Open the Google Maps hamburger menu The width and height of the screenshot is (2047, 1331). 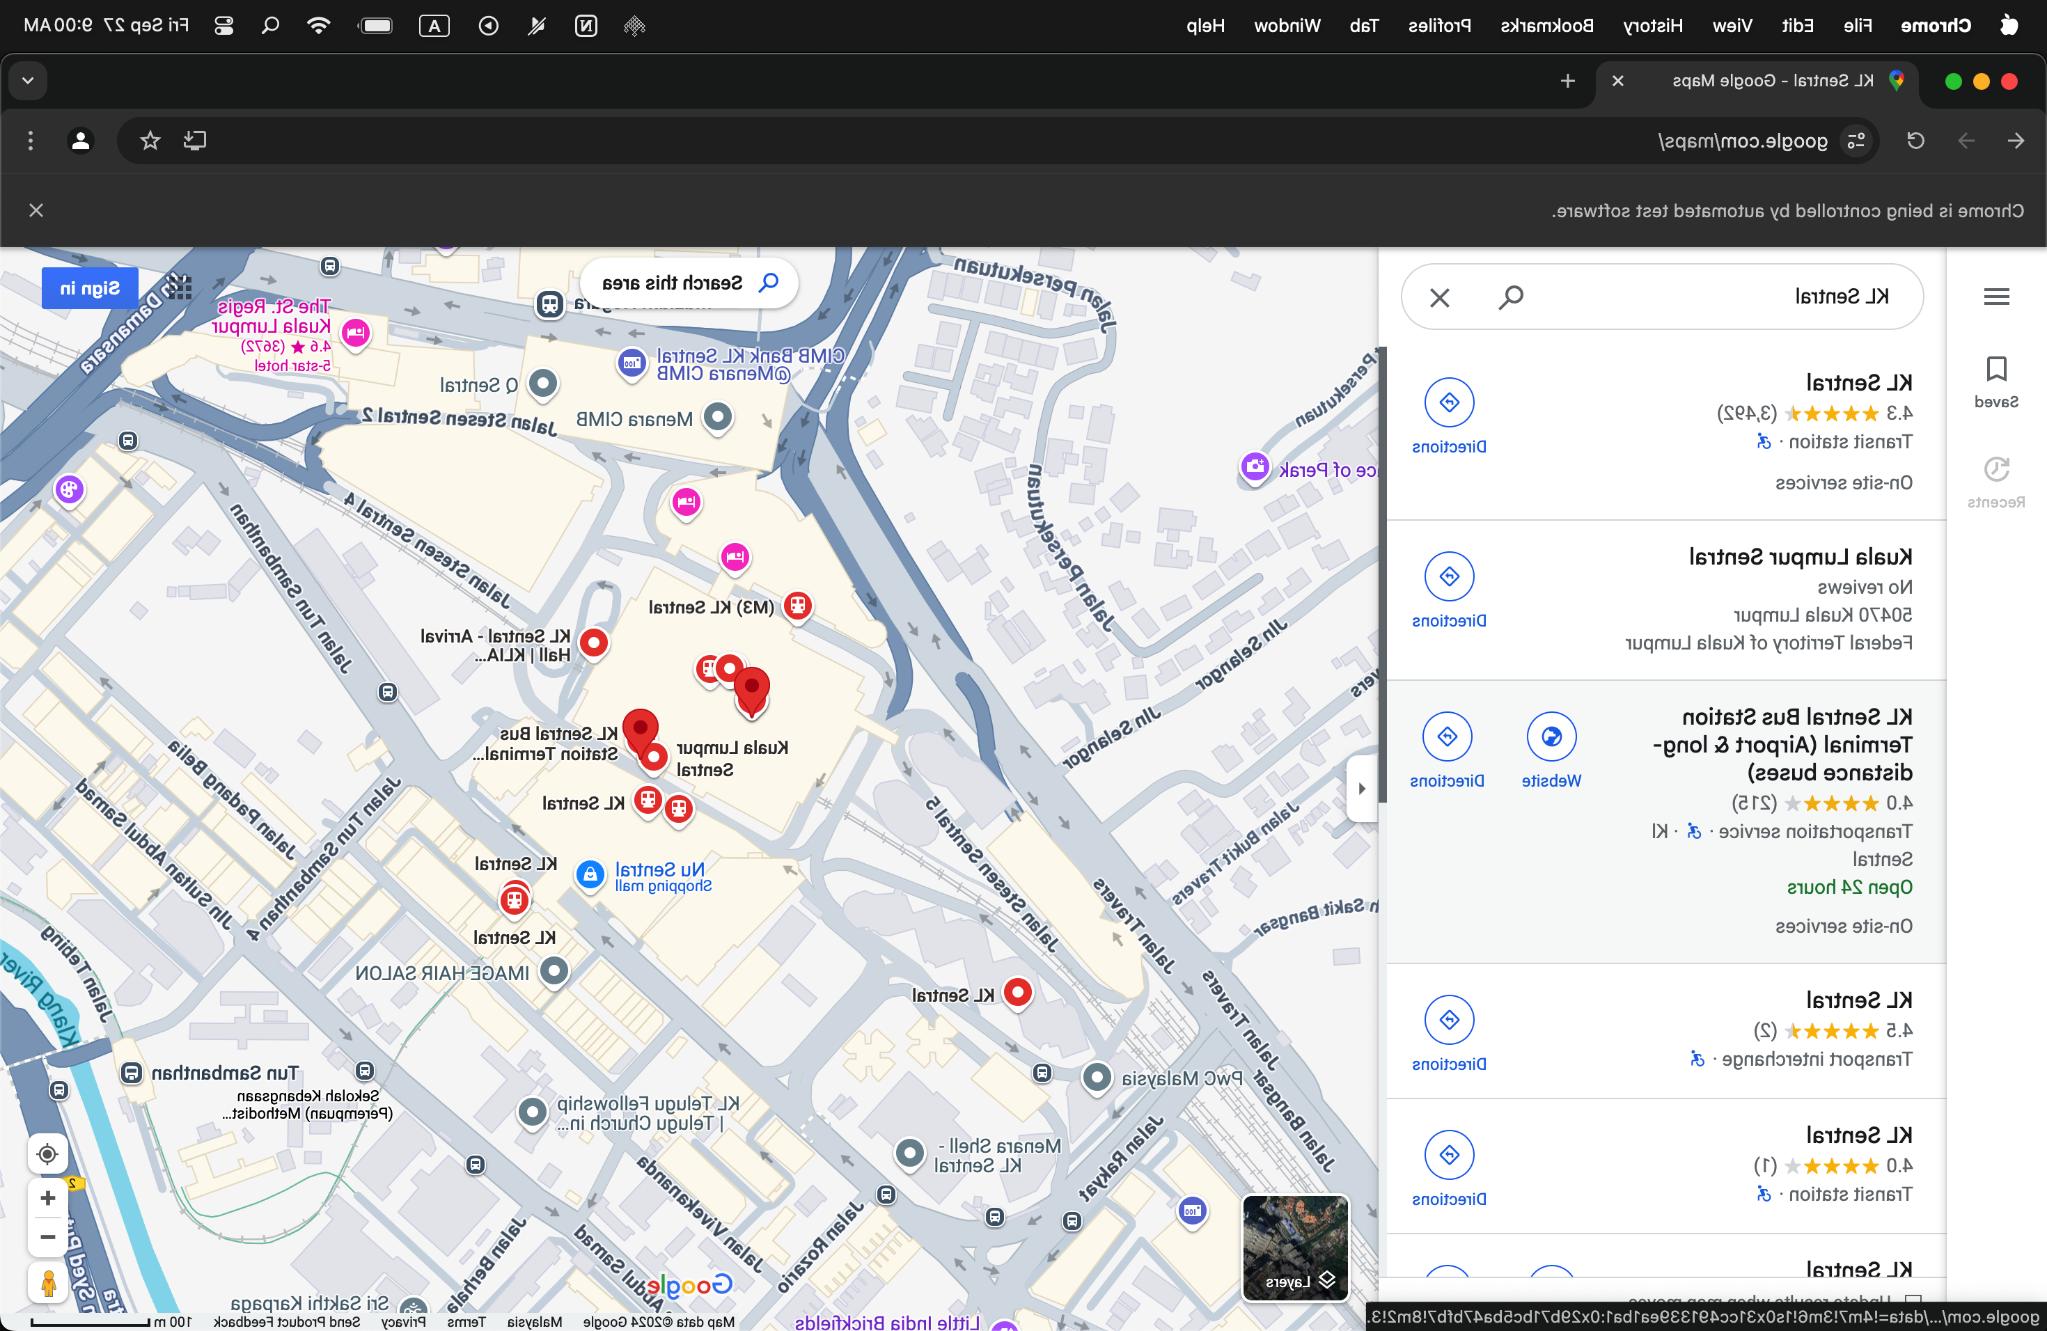tap(1996, 296)
